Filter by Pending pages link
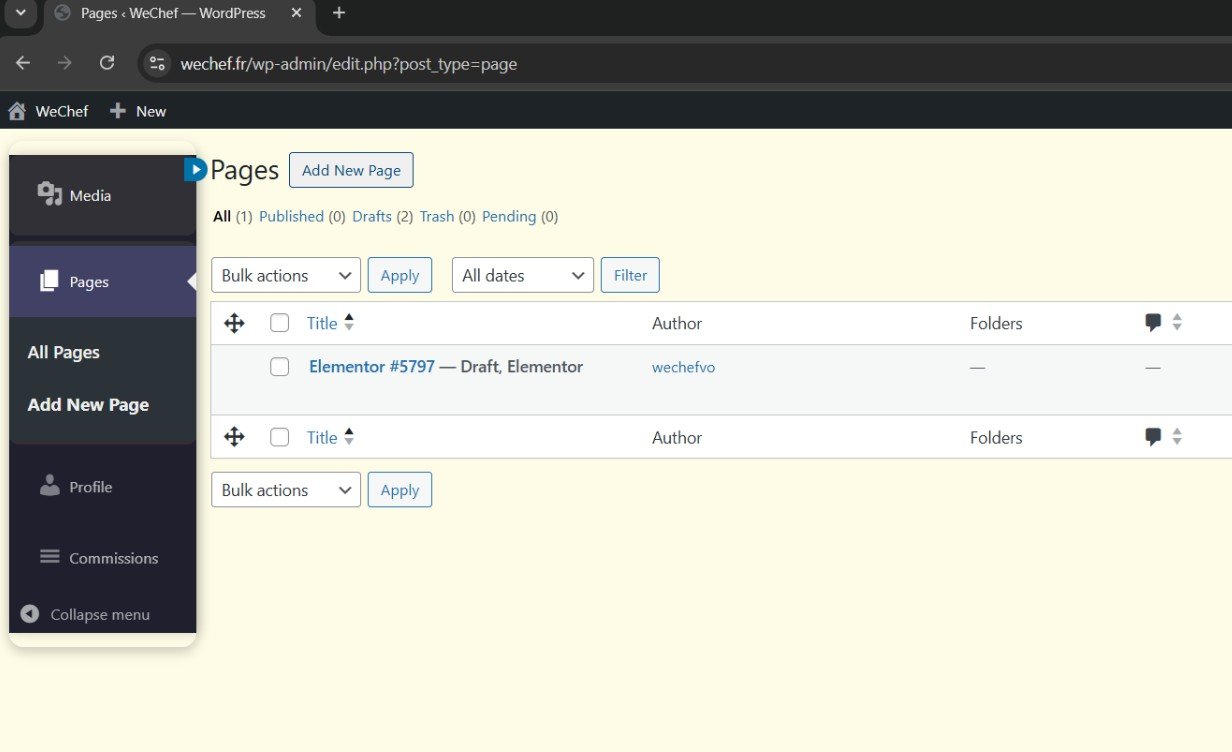This screenshot has width=1232, height=752. (509, 216)
